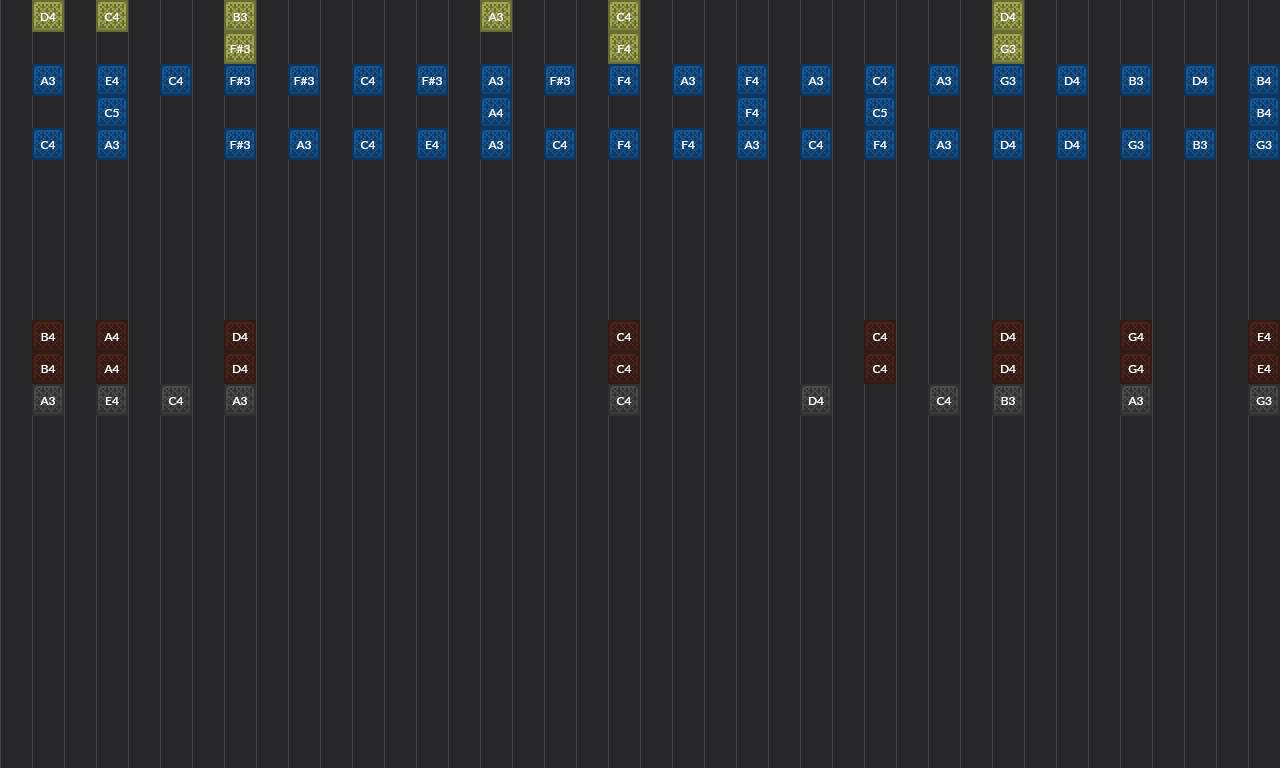The image size is (1280, 768).
Task: Select blue B3 between two blue D4 notes
Action: click(x=1136, y=81)
